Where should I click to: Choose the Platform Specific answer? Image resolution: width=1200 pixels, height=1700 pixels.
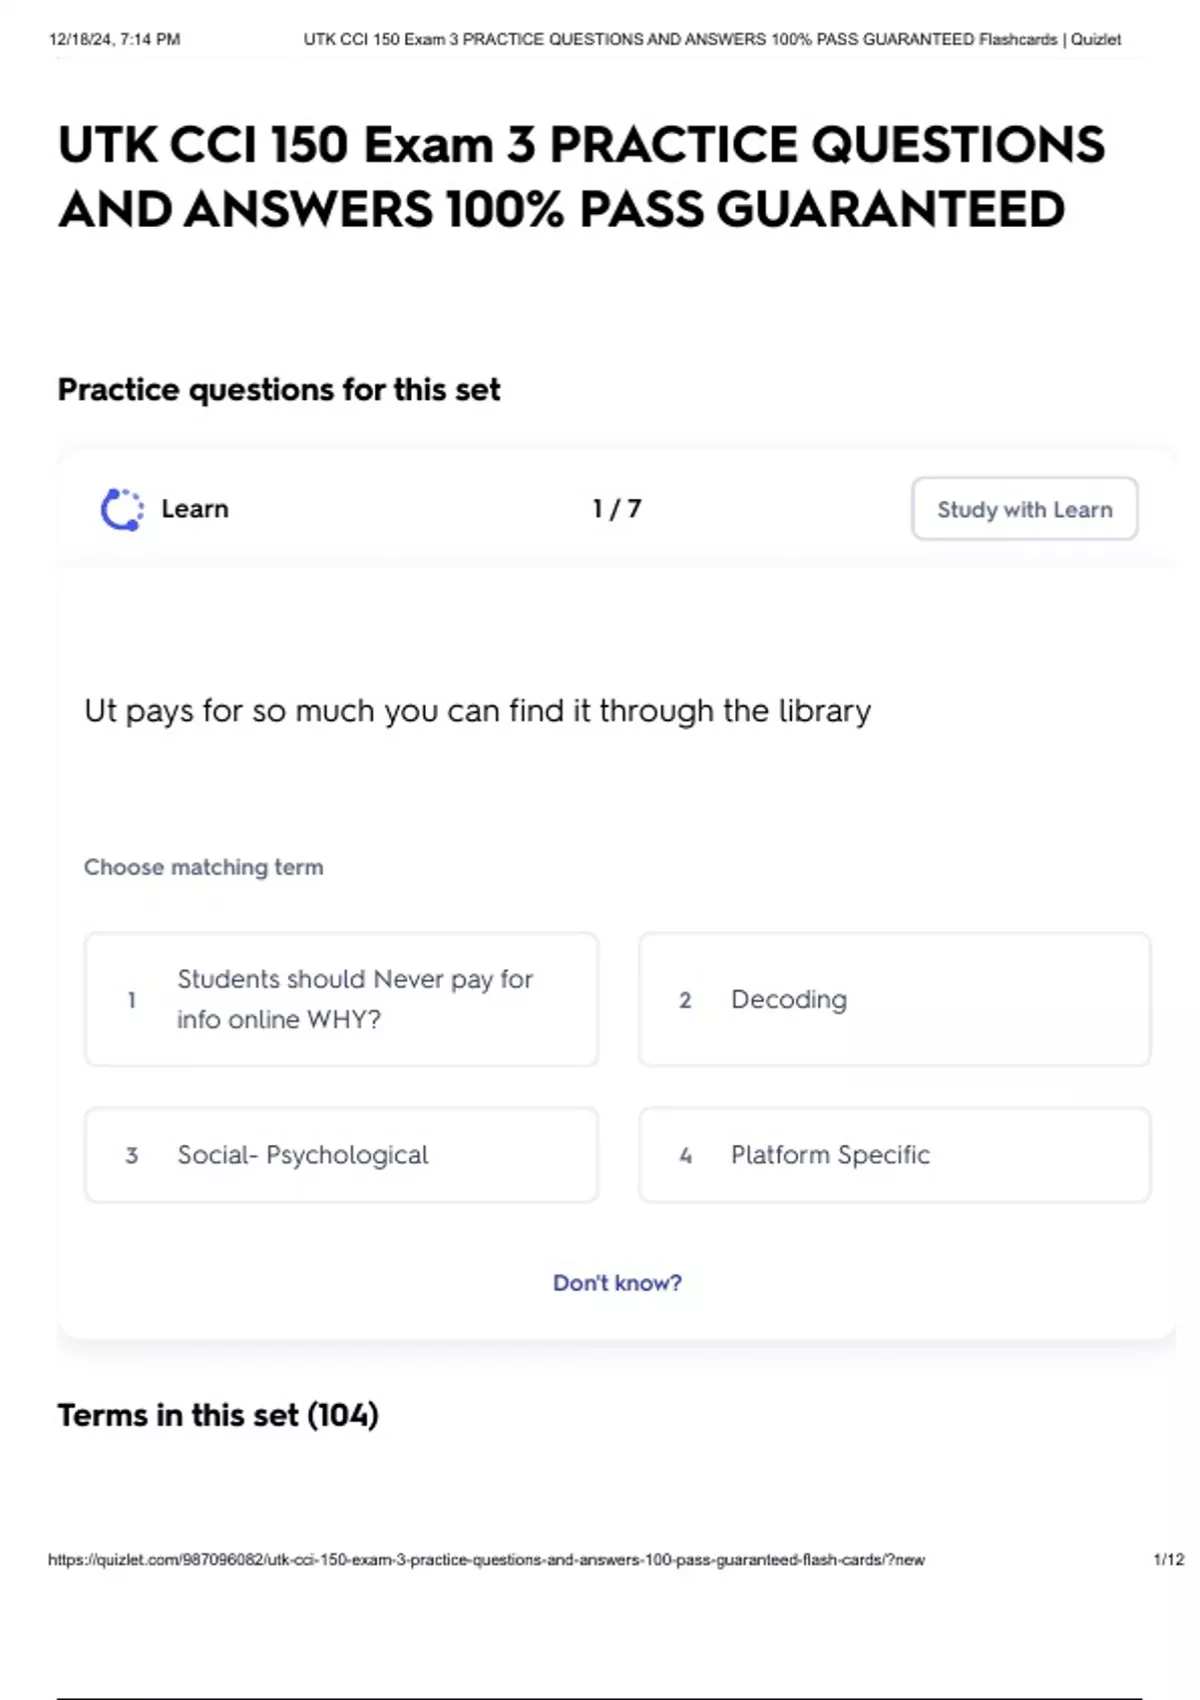click(894, 1154)
